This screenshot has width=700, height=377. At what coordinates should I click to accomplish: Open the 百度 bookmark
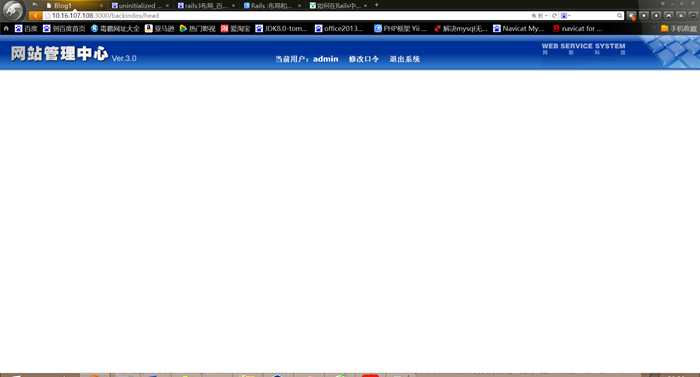tap(26, 28)
